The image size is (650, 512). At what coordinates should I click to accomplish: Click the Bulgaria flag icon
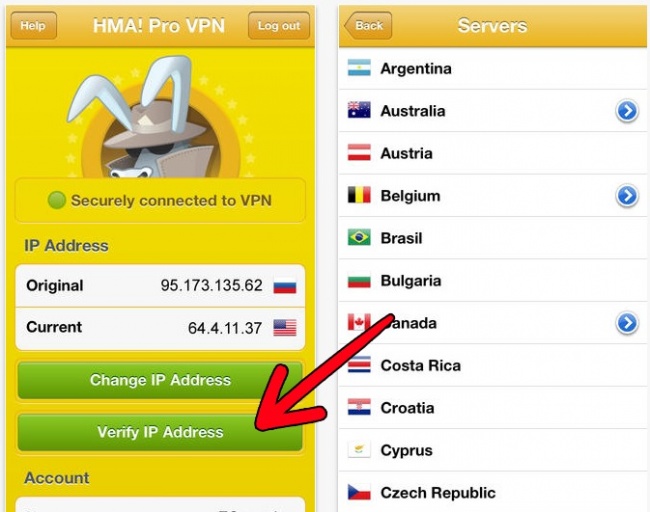tap(359, 280)
